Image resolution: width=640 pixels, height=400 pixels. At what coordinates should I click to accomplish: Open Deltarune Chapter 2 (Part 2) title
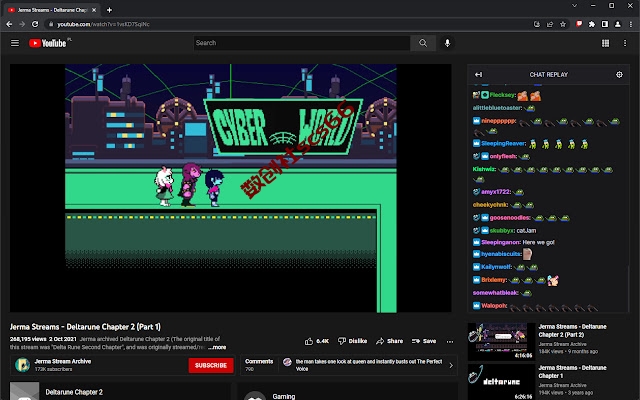click(x=572, y=331)
